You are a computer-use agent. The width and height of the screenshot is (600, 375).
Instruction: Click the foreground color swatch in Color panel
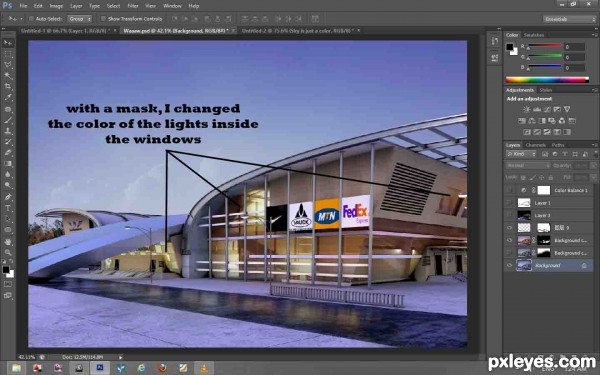tap(510, 47)
